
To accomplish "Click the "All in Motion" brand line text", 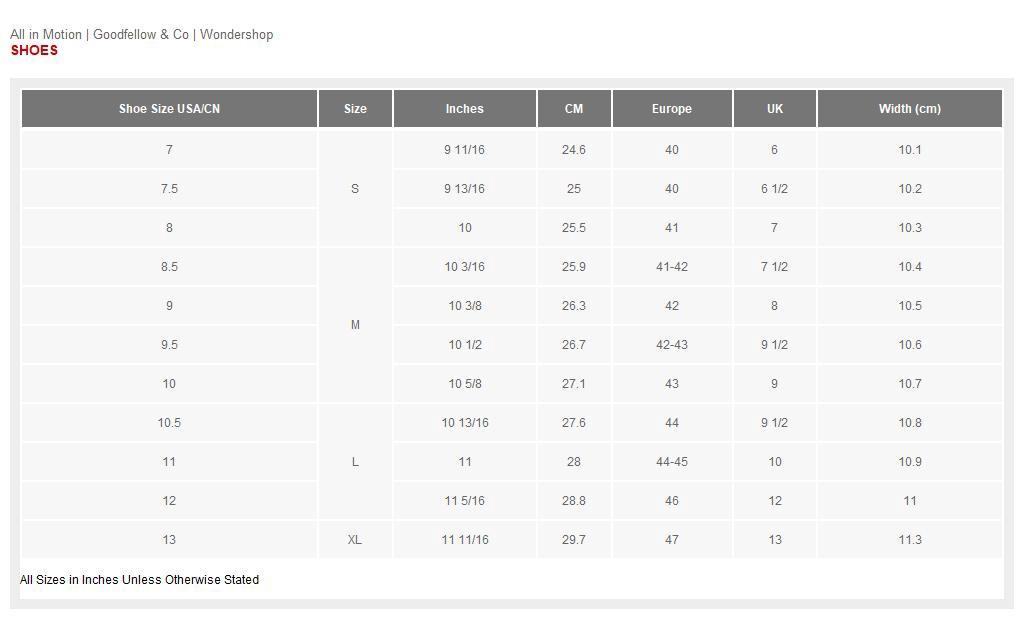I will point(46,34).
